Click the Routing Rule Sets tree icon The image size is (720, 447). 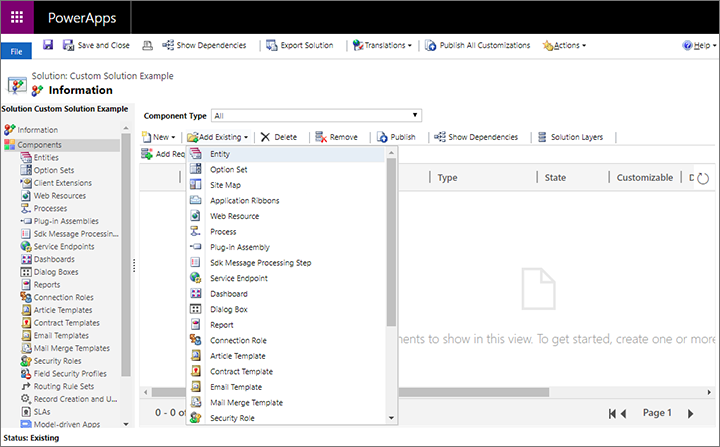pyautogui.click(x=26, y=386)
